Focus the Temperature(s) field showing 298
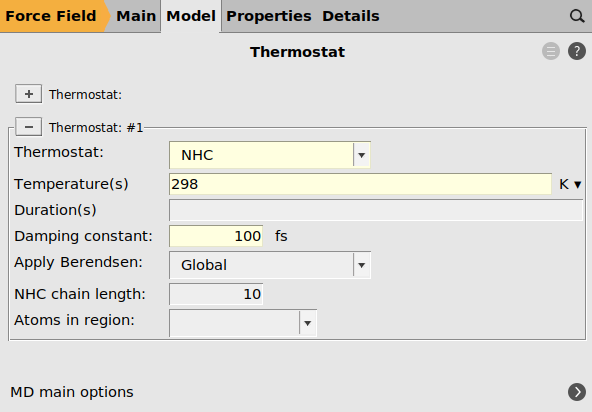 361,184
